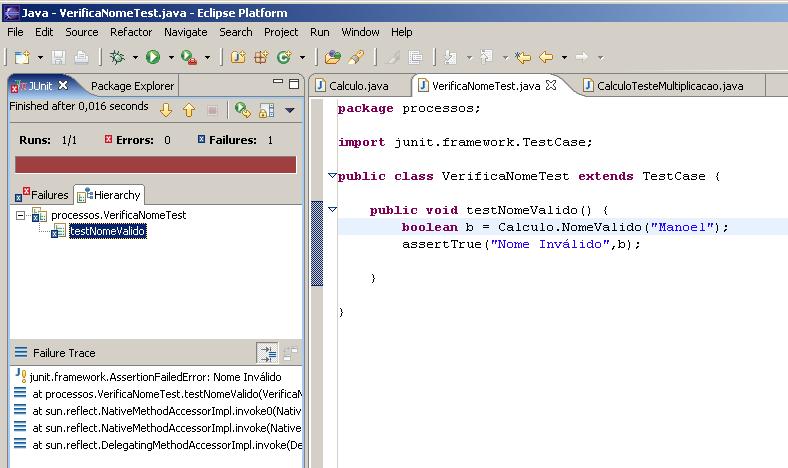The width and height of the screenshot is (788, 468).
Task: Open the Project menu
Action: 281,32
